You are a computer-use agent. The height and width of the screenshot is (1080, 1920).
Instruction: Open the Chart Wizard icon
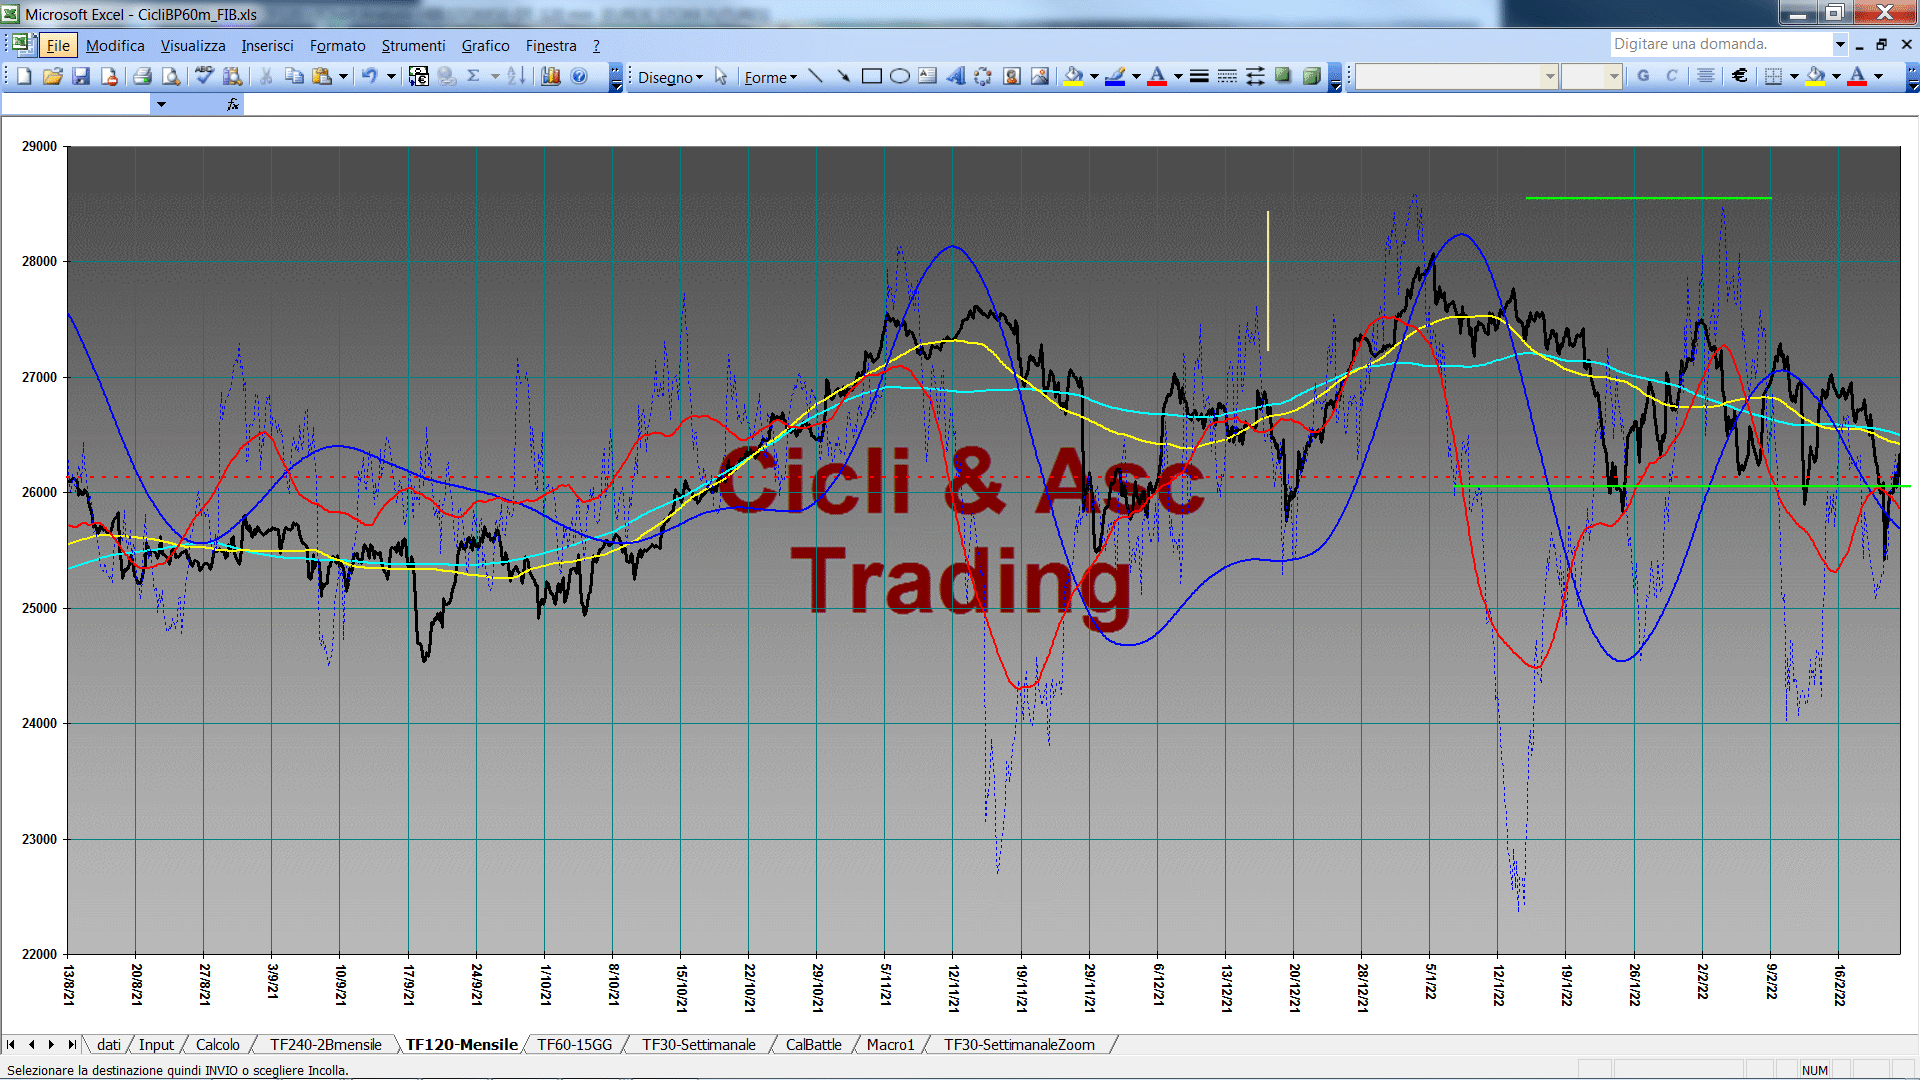[550, 76]
